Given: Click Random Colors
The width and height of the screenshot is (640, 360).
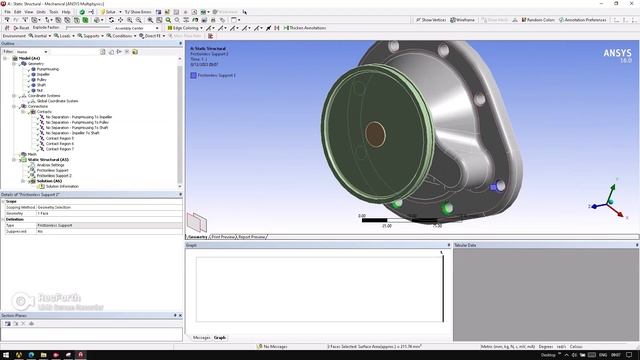Looking at the screenshot, I should 538,20.
